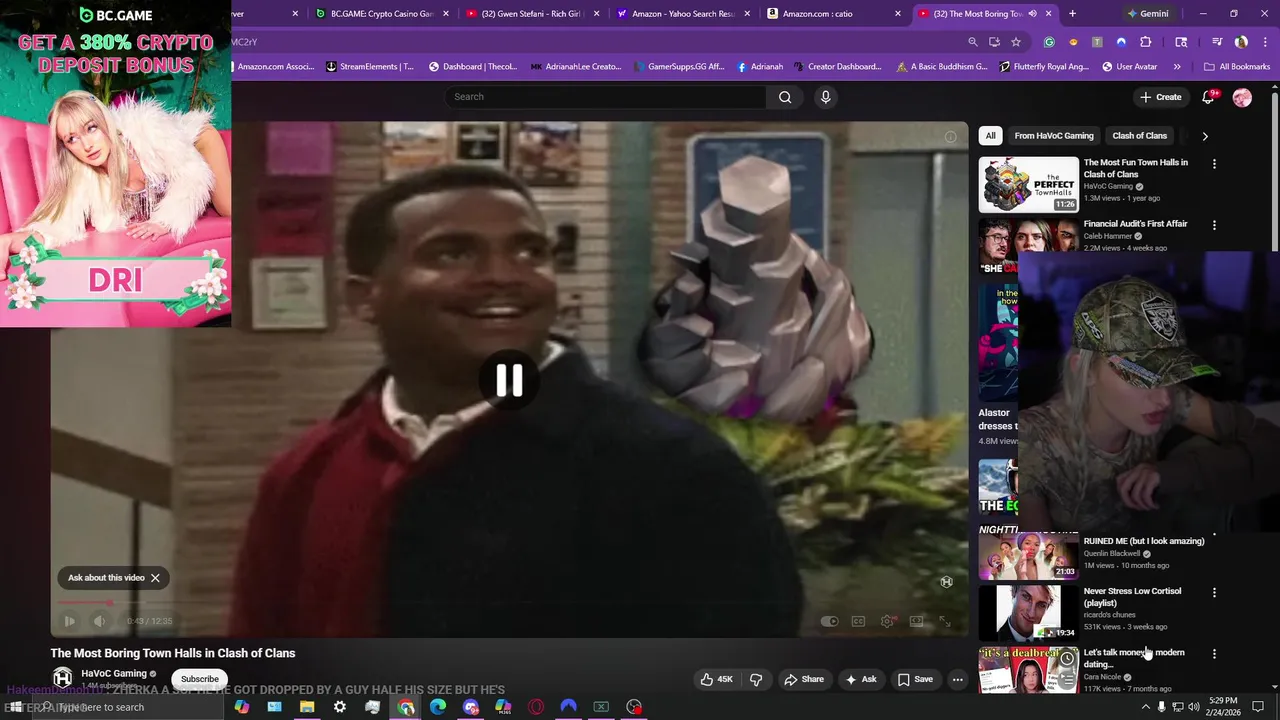Open the 'StreamElements' bookmark
The image size is (1280, 720).
click(370, 67)
